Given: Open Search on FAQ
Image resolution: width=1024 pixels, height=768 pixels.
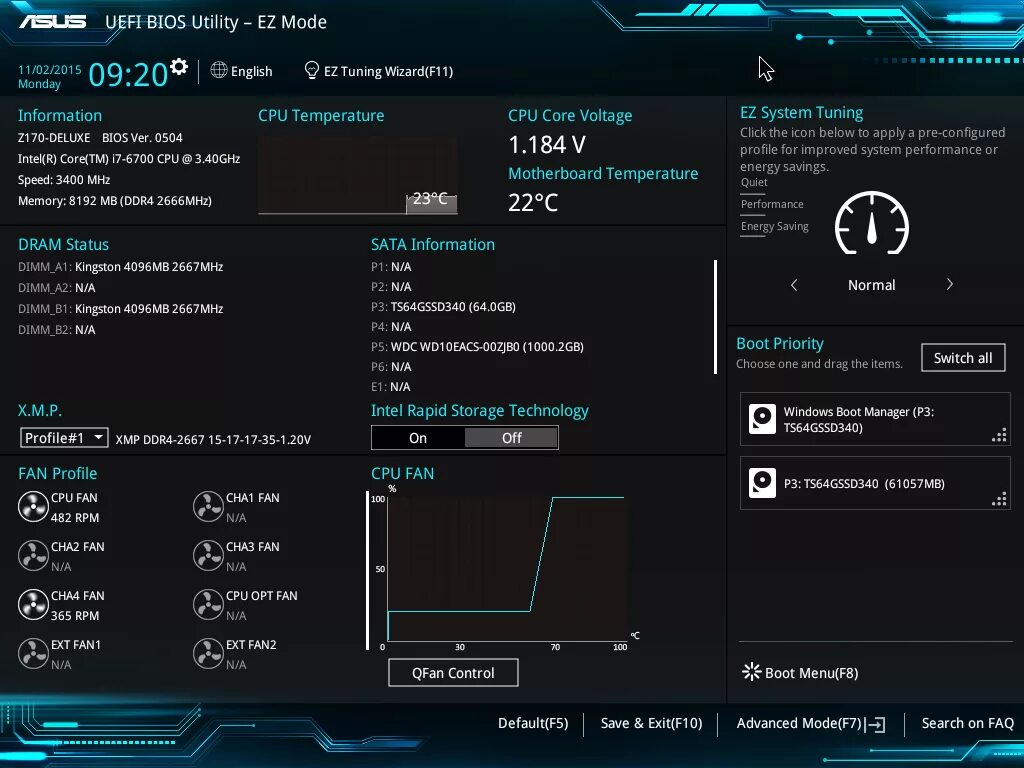Looking at the screenshot, I should 967,724.
